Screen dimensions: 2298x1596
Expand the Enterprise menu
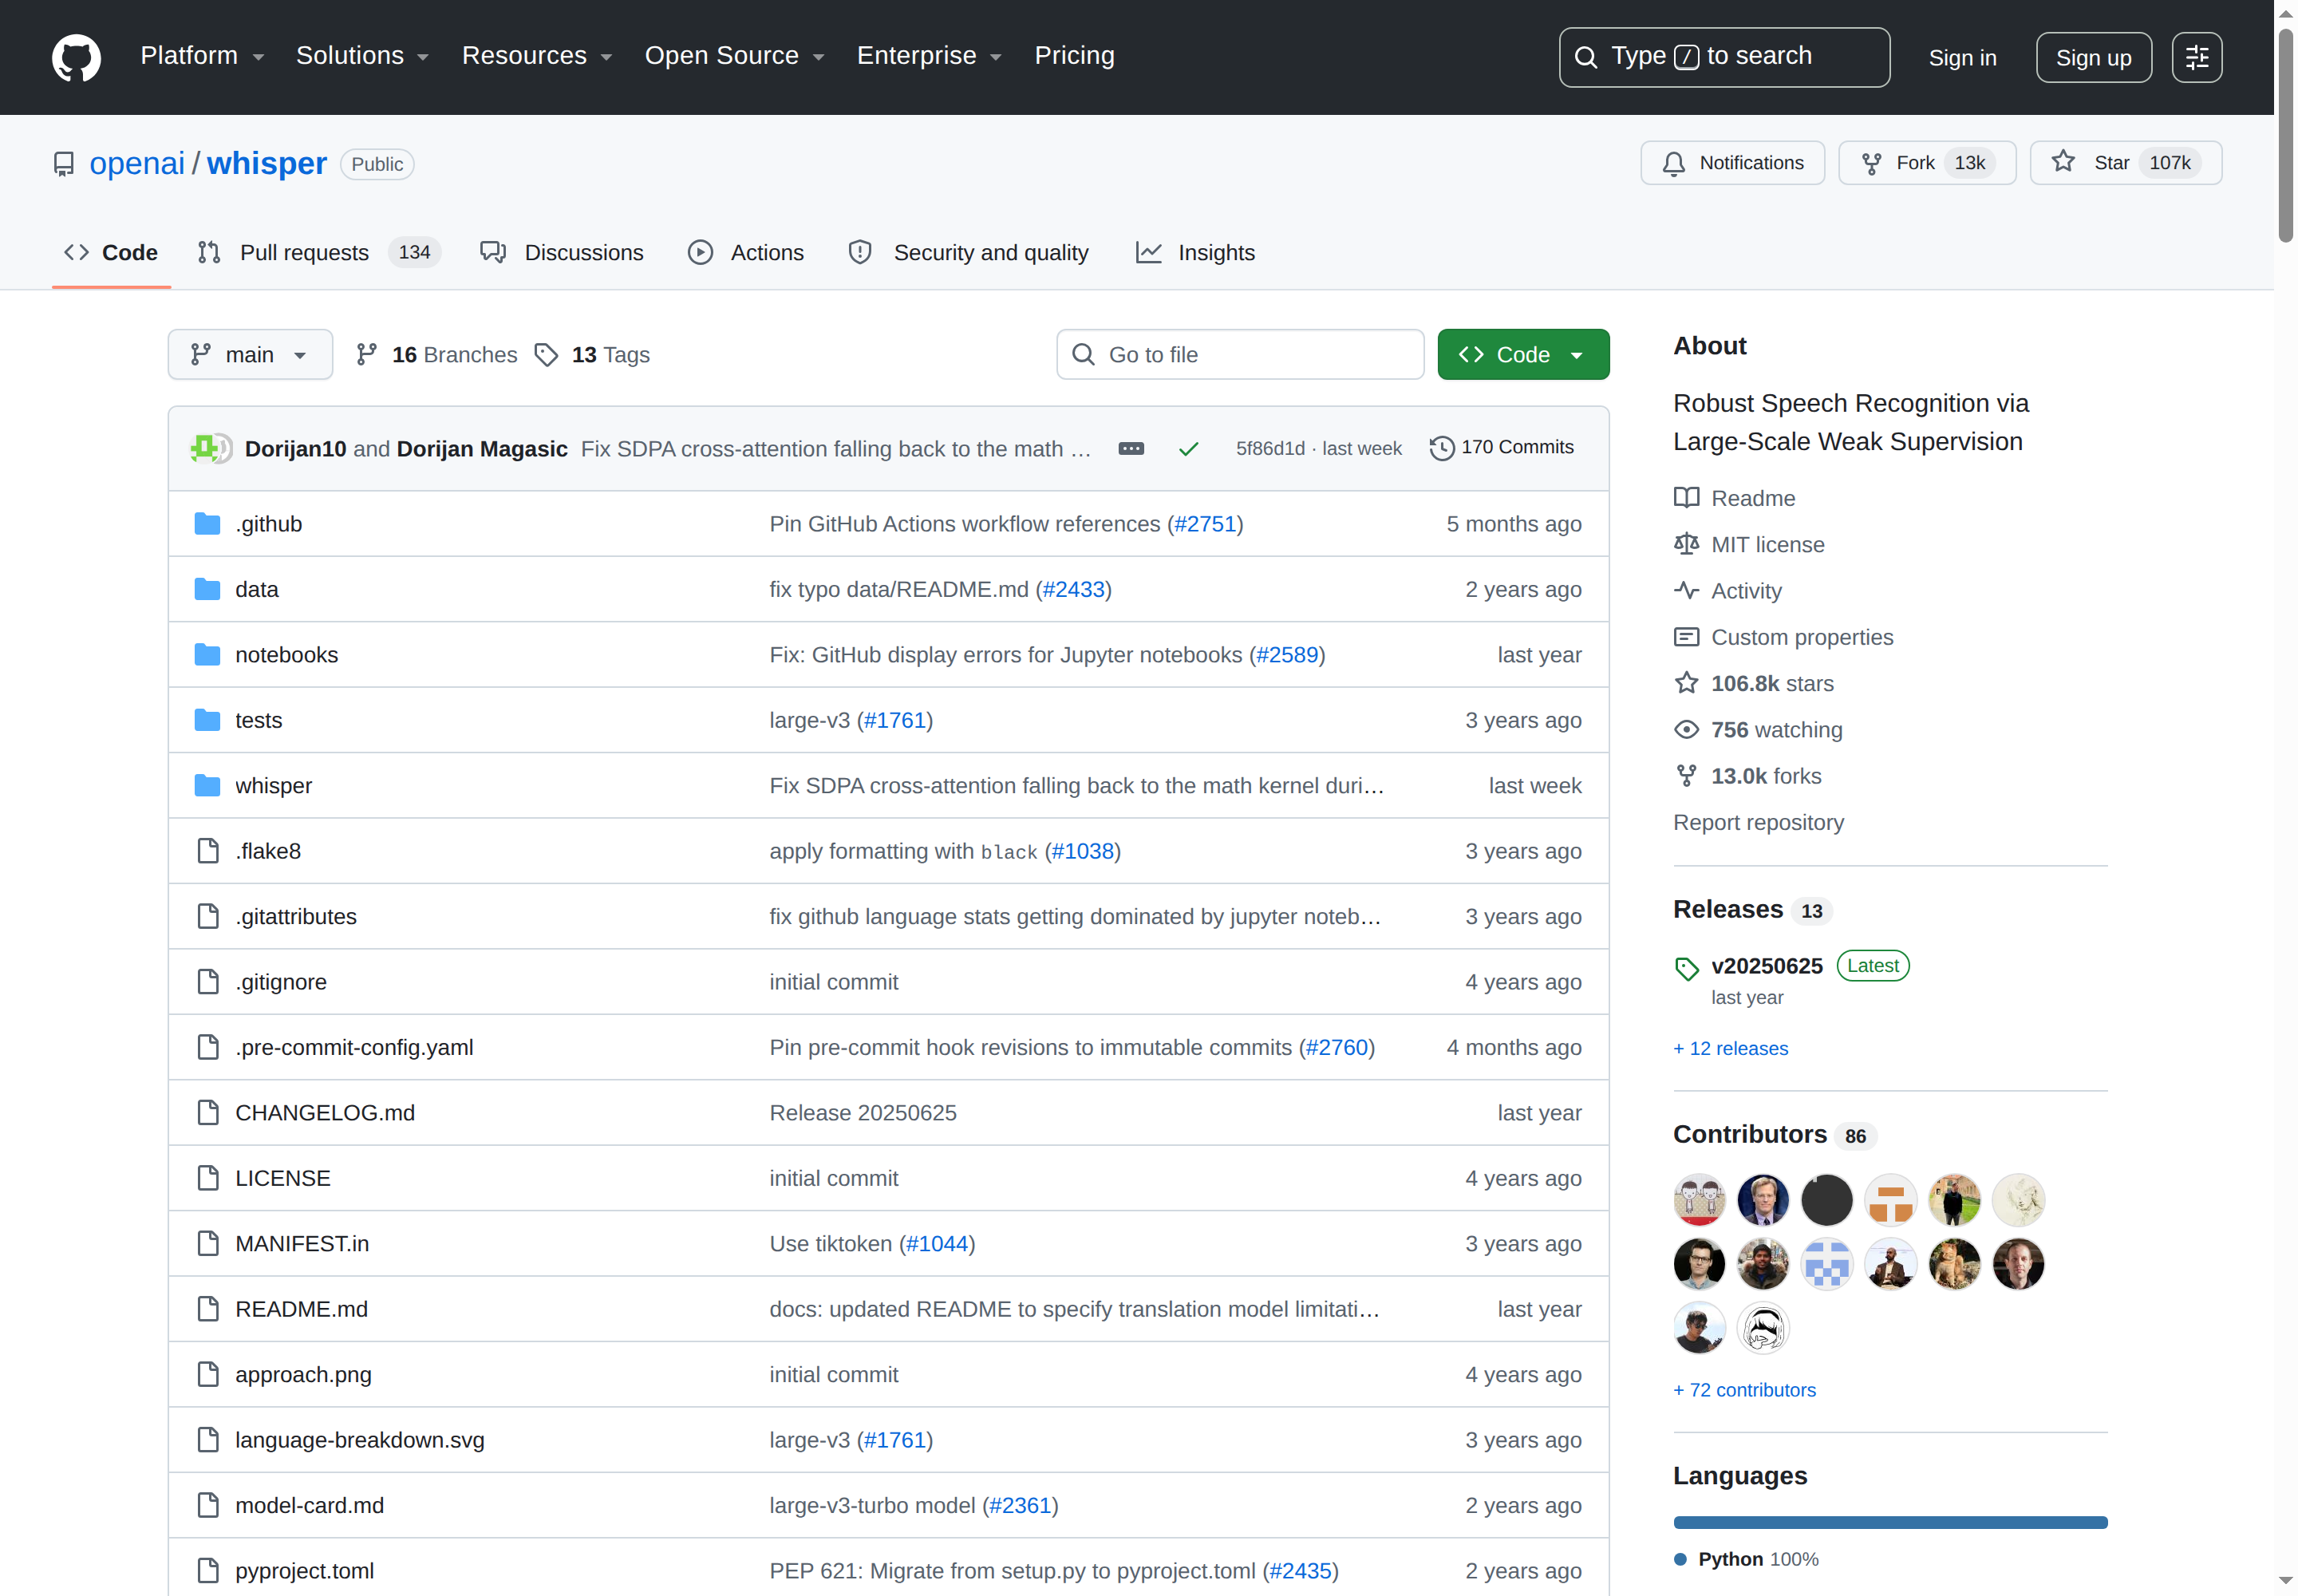929,56
